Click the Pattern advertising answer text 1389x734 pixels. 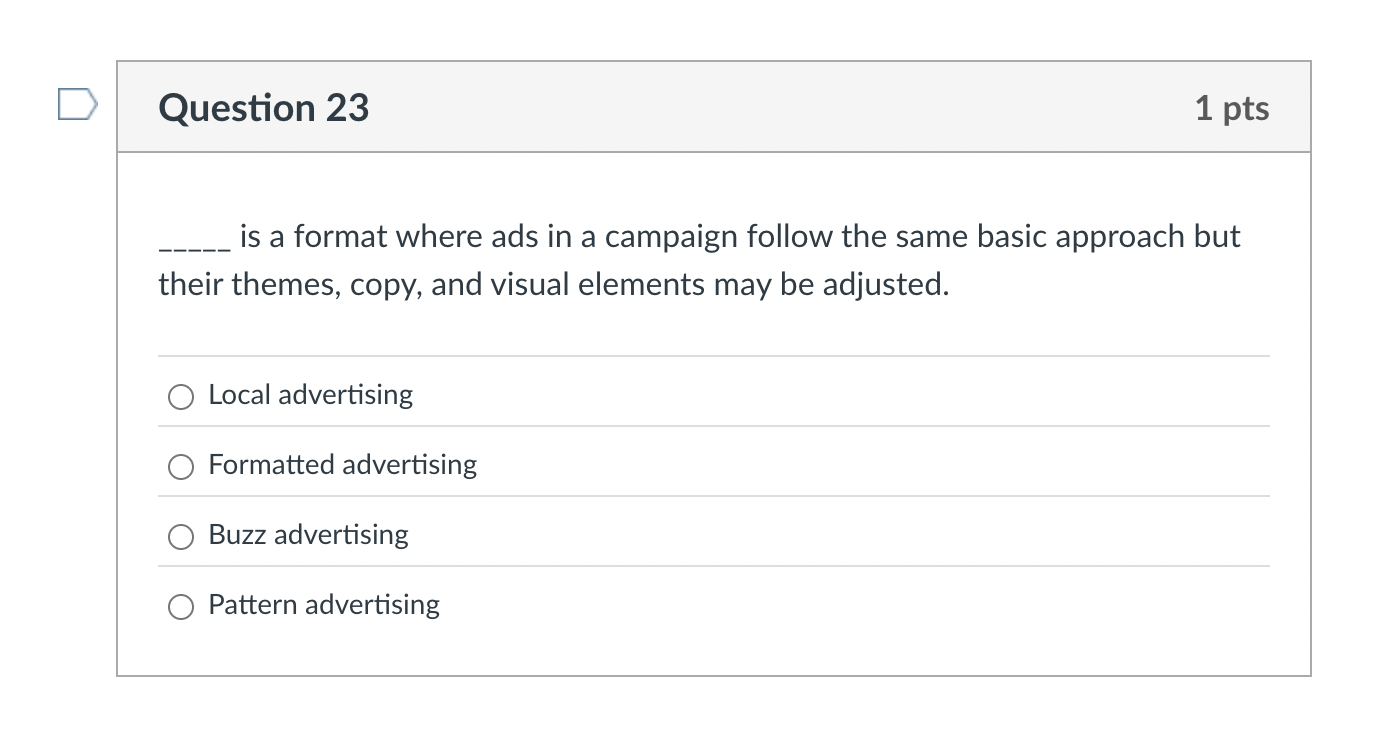coord(323,605)
